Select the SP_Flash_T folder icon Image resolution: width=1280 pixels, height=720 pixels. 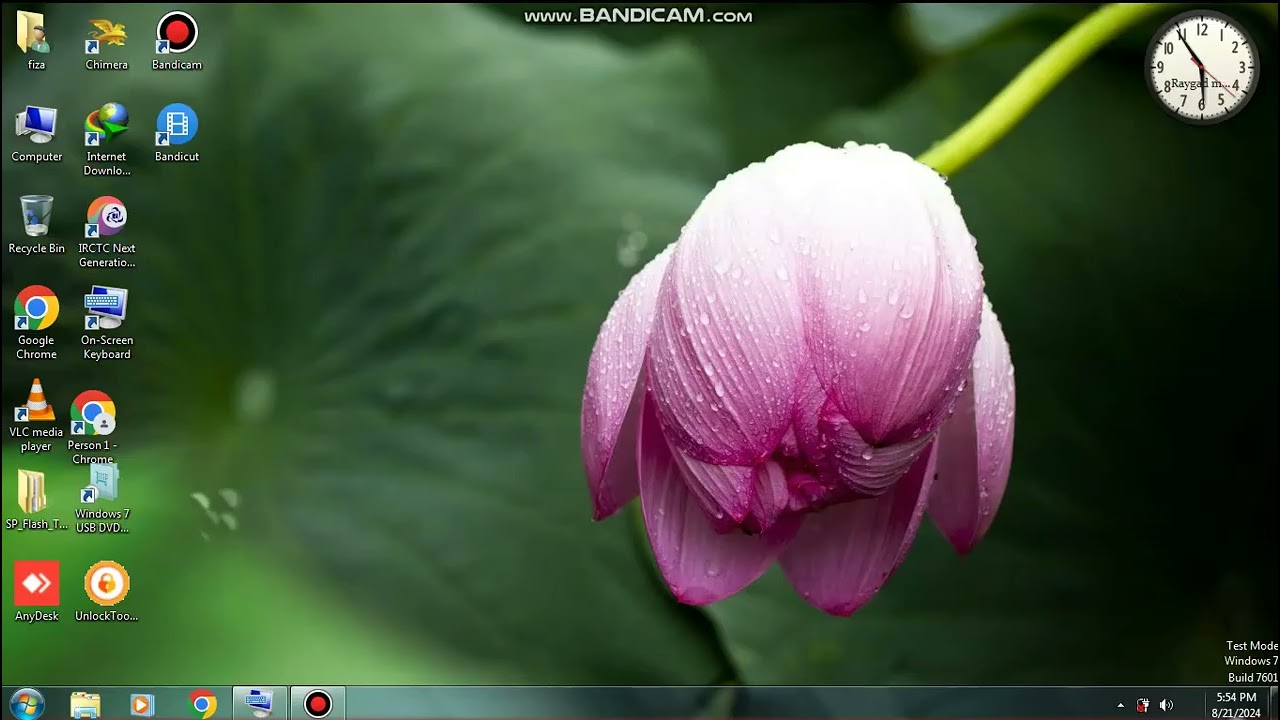tap(34, 494)
